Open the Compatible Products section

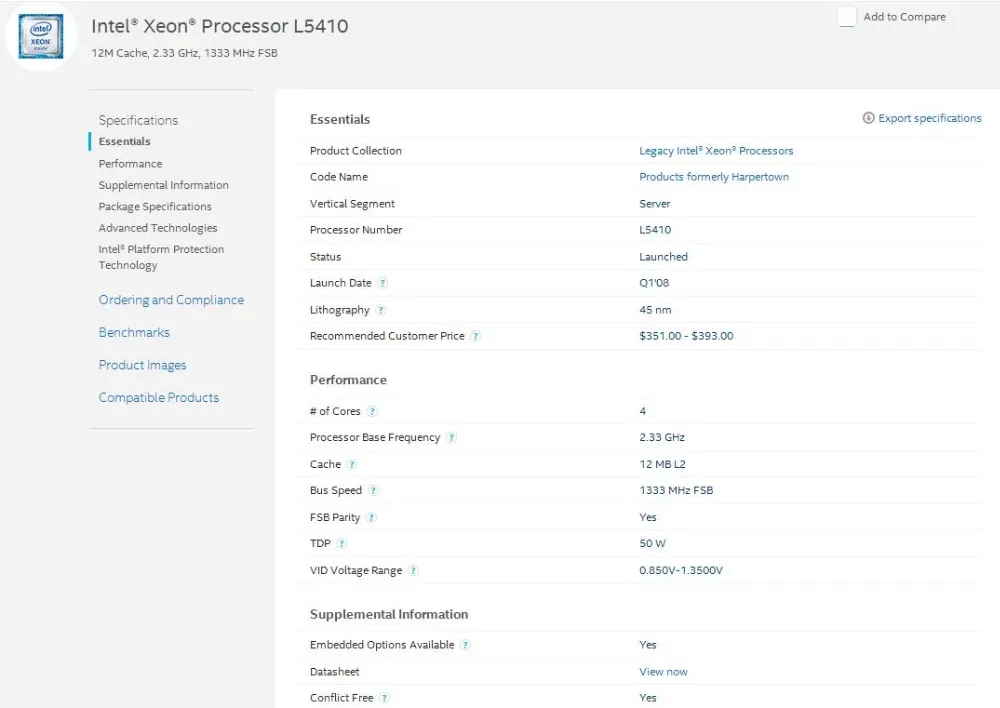pyautogui.click(x=159, y=397)
